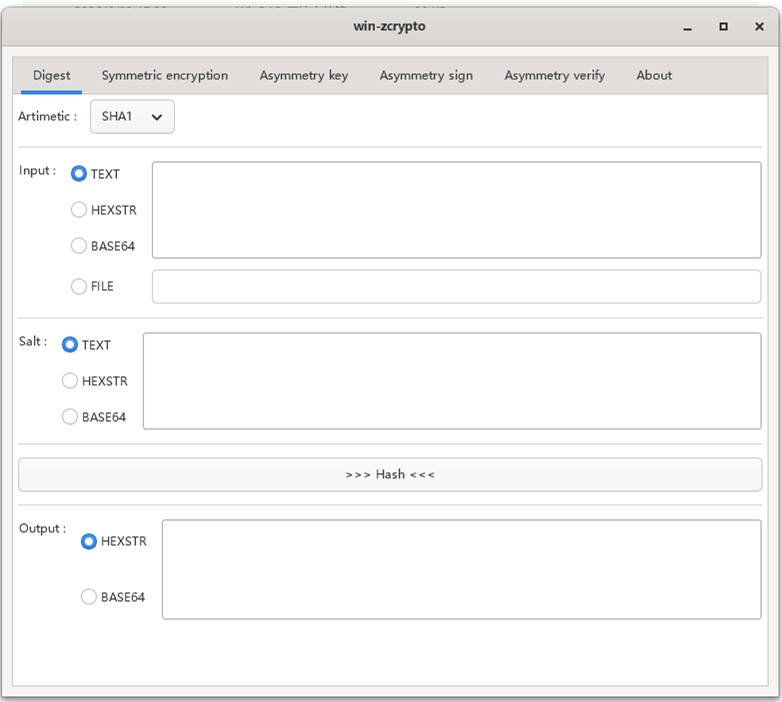This screenshot has height=702, width=782.
Task: Open the About tab
Action: point(654,75)
